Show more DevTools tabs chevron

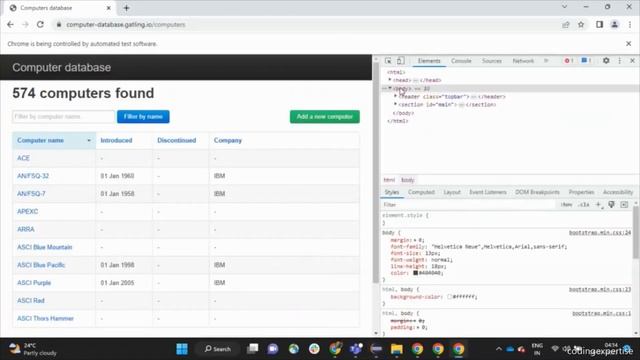tap(546, 61)
